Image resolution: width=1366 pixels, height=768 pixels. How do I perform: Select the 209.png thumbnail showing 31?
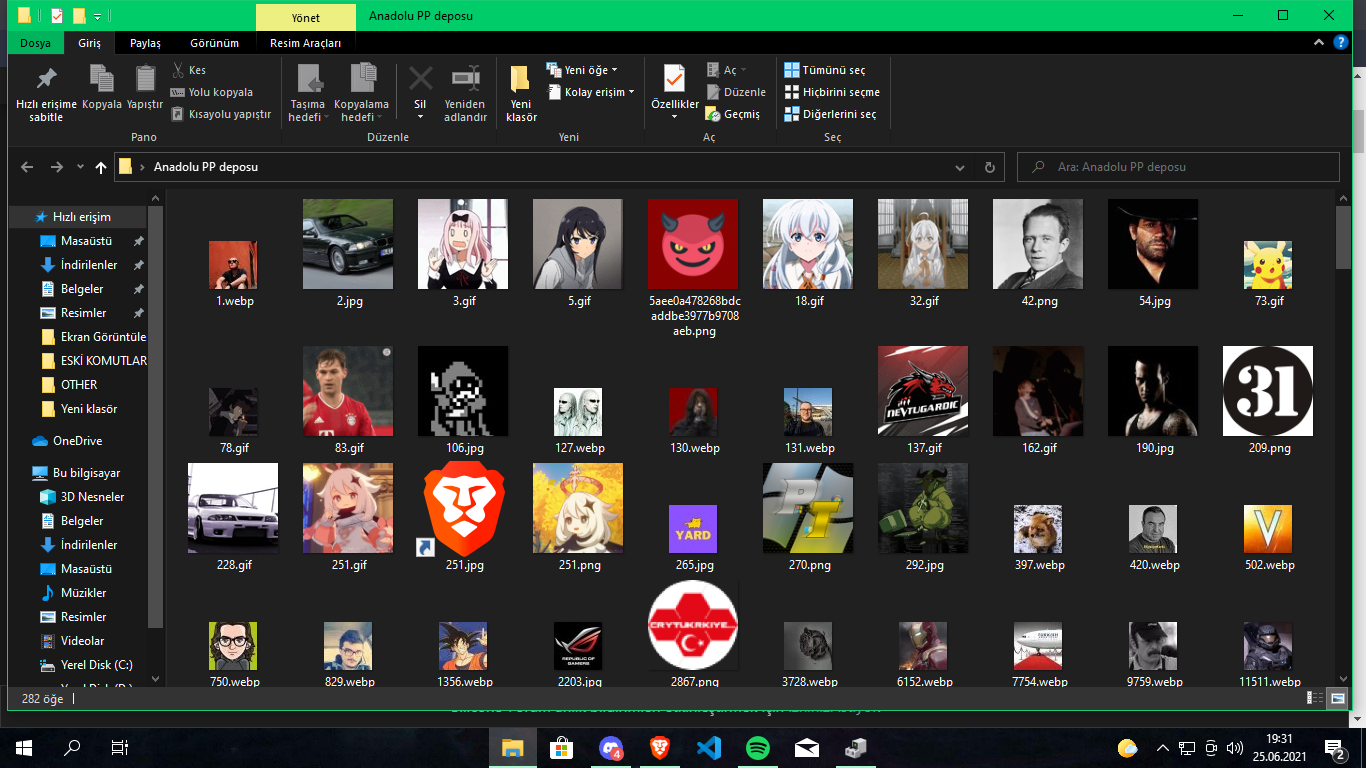click(x=1268, y=392)
